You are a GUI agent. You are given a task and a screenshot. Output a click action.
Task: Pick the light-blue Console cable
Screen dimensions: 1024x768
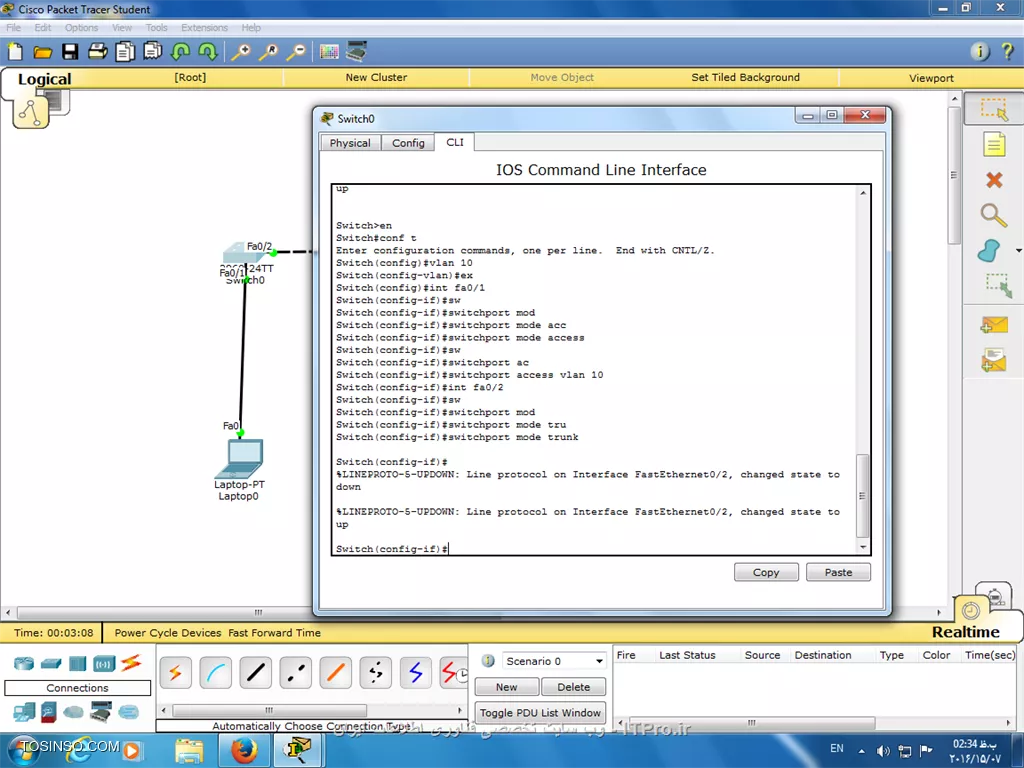215,673
